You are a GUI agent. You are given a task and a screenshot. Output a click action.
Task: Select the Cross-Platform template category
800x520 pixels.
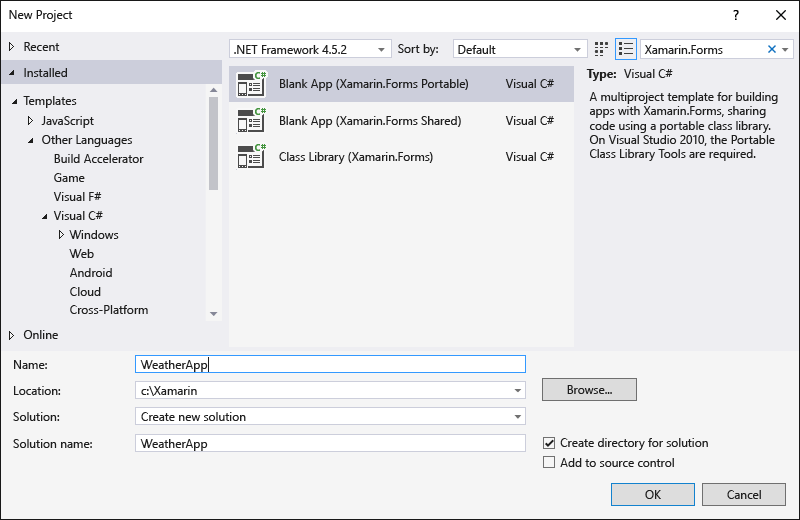click(109, 310)
